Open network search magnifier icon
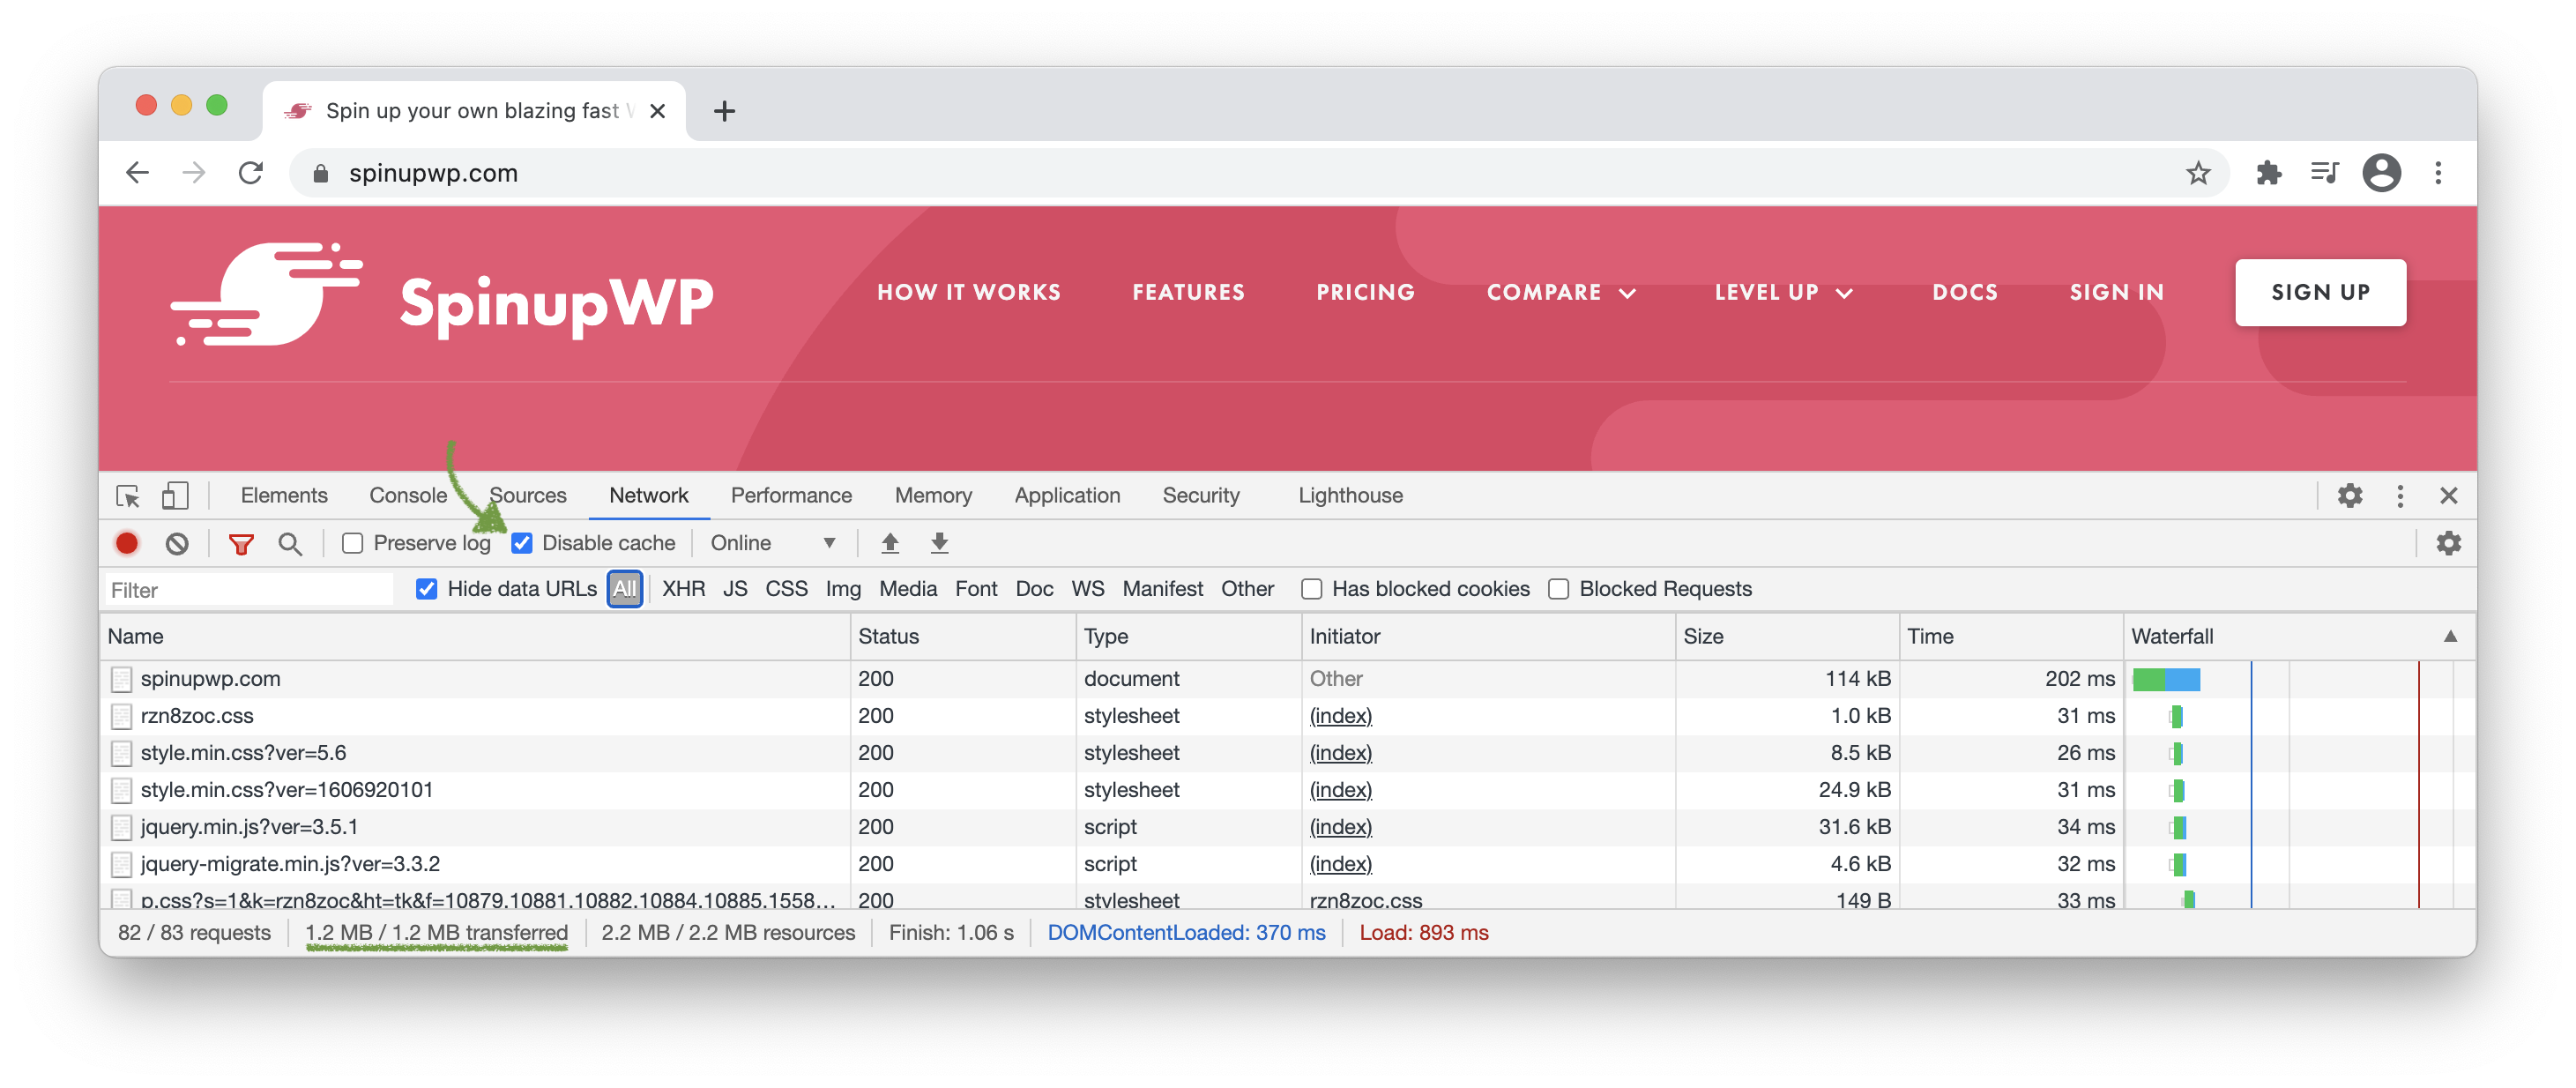The width and height of the screenshot is (2576, 1088). click(290, 543)
